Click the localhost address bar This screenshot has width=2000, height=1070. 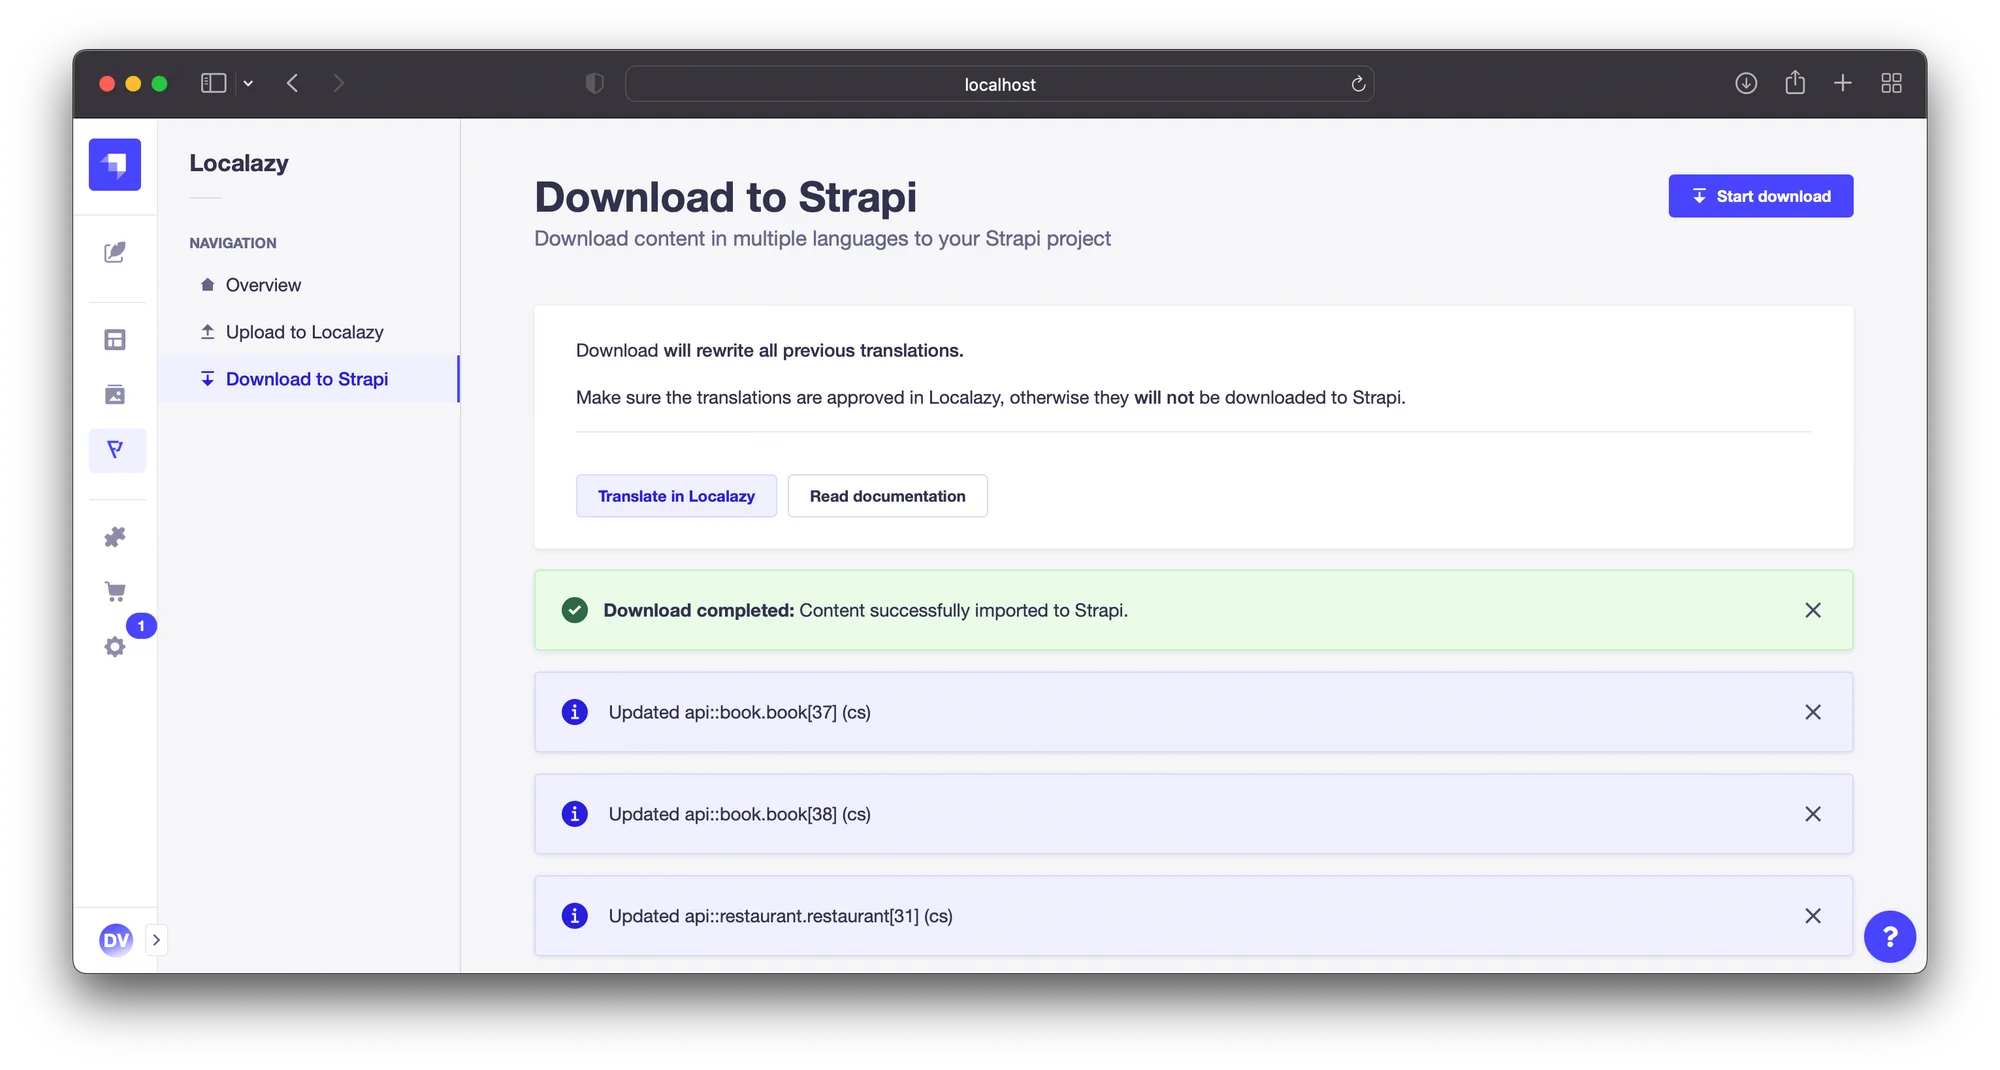point(999,84)
